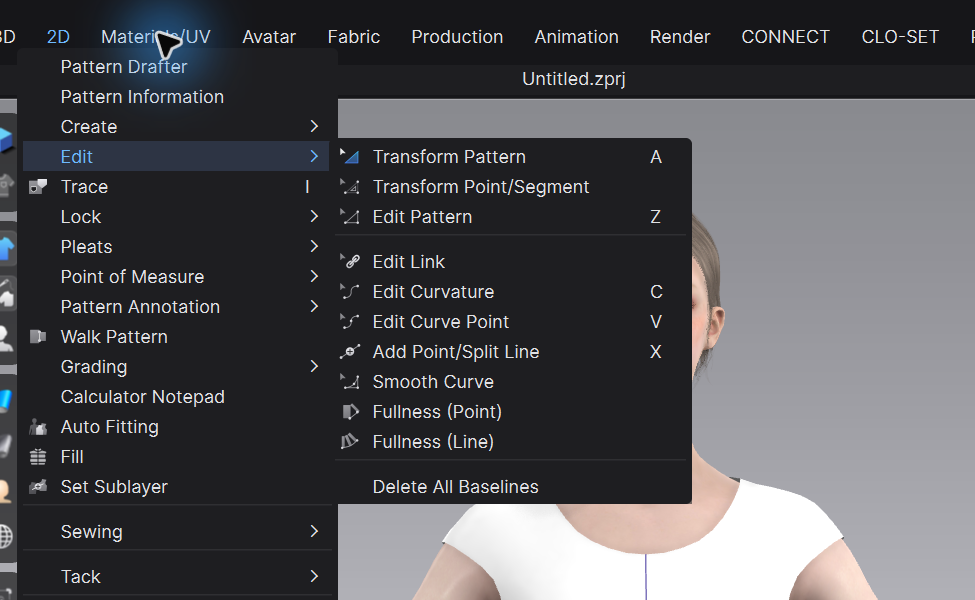Click the Transform Point/Segment icon

click(x=350, y=187)
